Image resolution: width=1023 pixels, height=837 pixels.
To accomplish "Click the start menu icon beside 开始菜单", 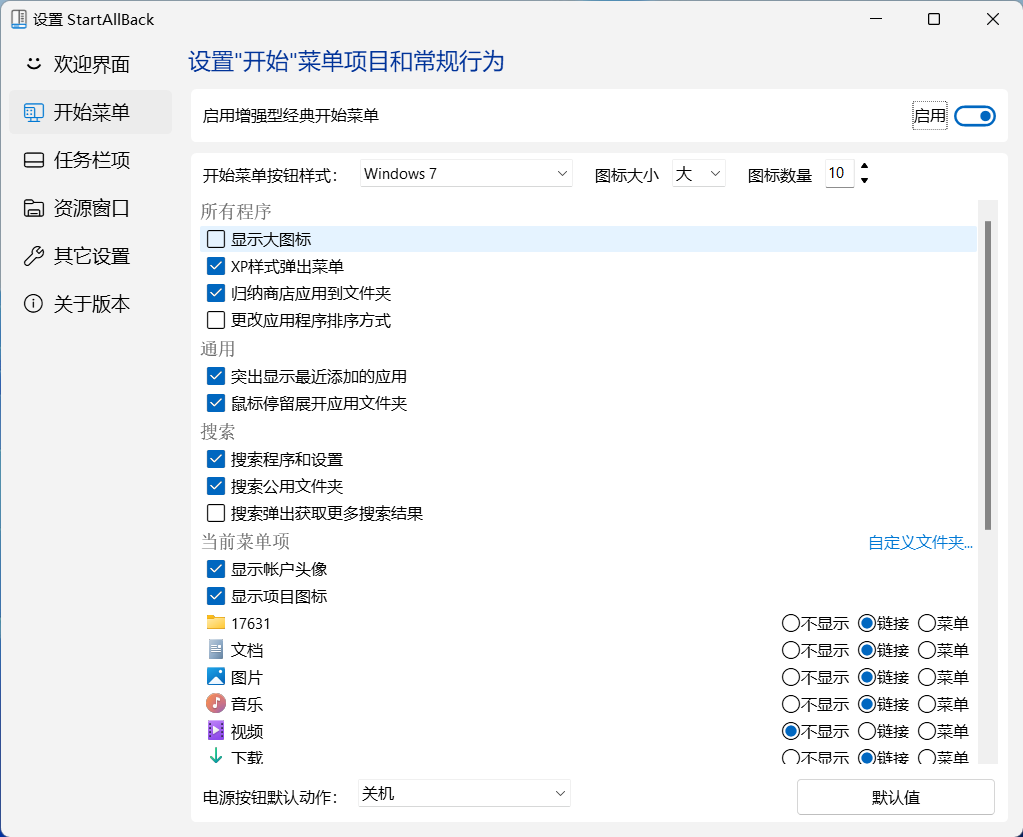I will (x=33, y=112).
